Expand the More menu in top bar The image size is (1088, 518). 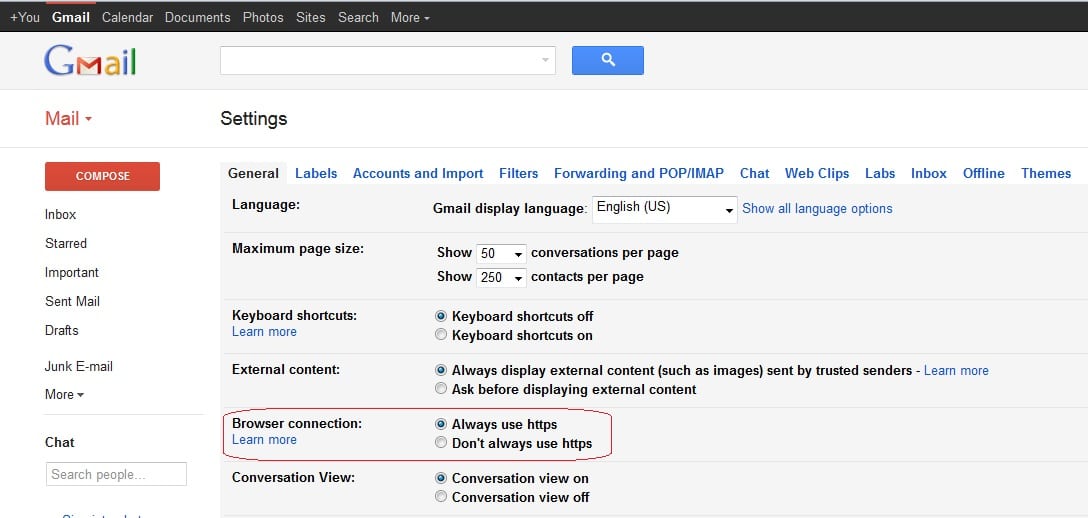point(409,17)
